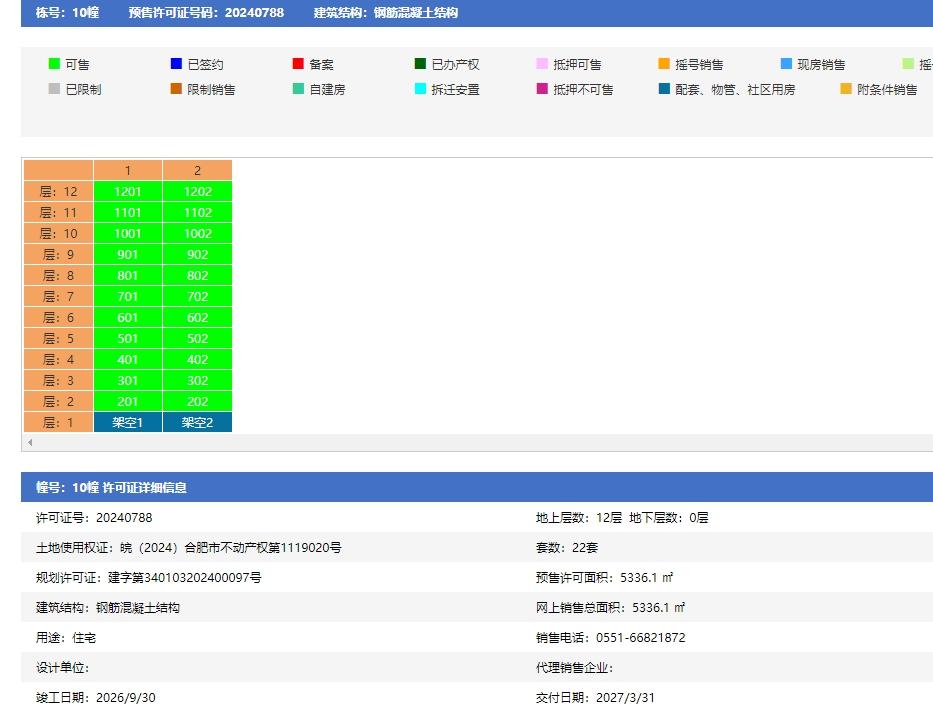Open unit 1201

(128, 192)
